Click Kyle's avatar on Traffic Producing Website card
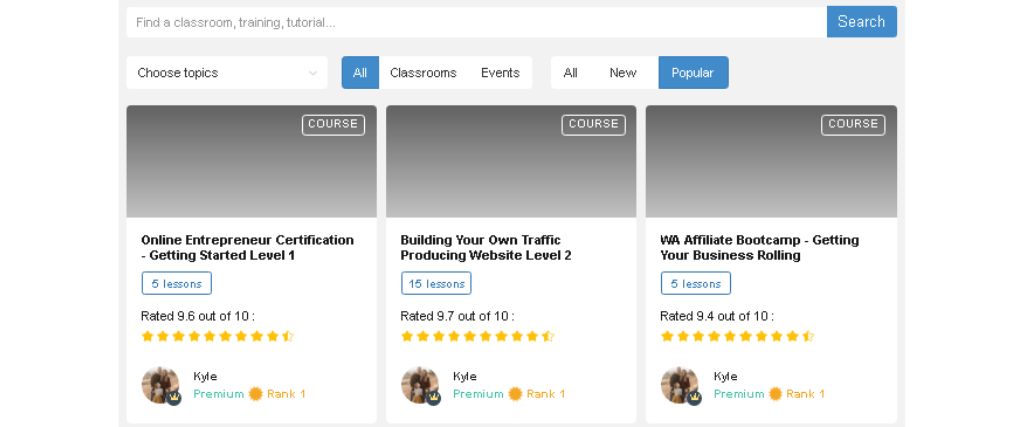 pos(420,385)
